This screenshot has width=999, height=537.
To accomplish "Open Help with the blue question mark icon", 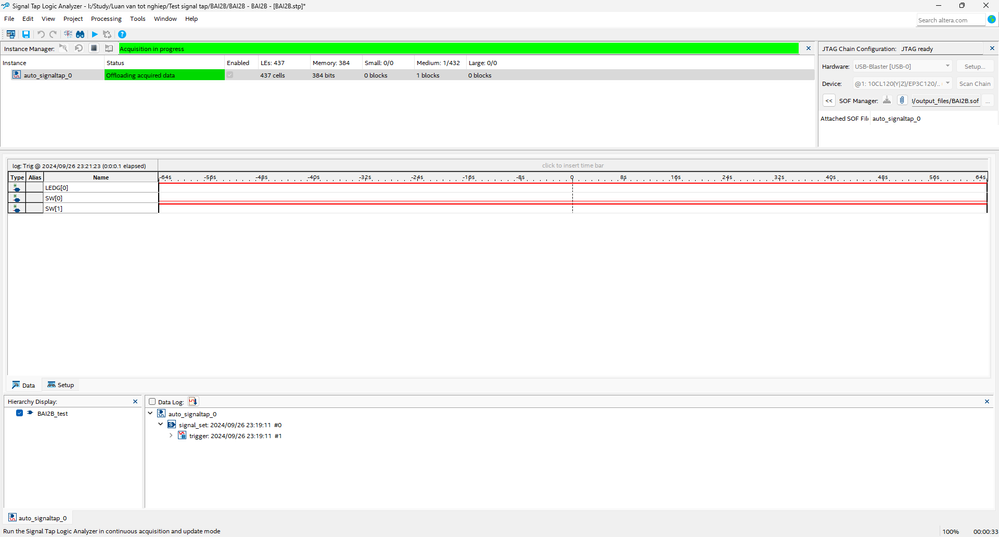I will tap(122, 34).
